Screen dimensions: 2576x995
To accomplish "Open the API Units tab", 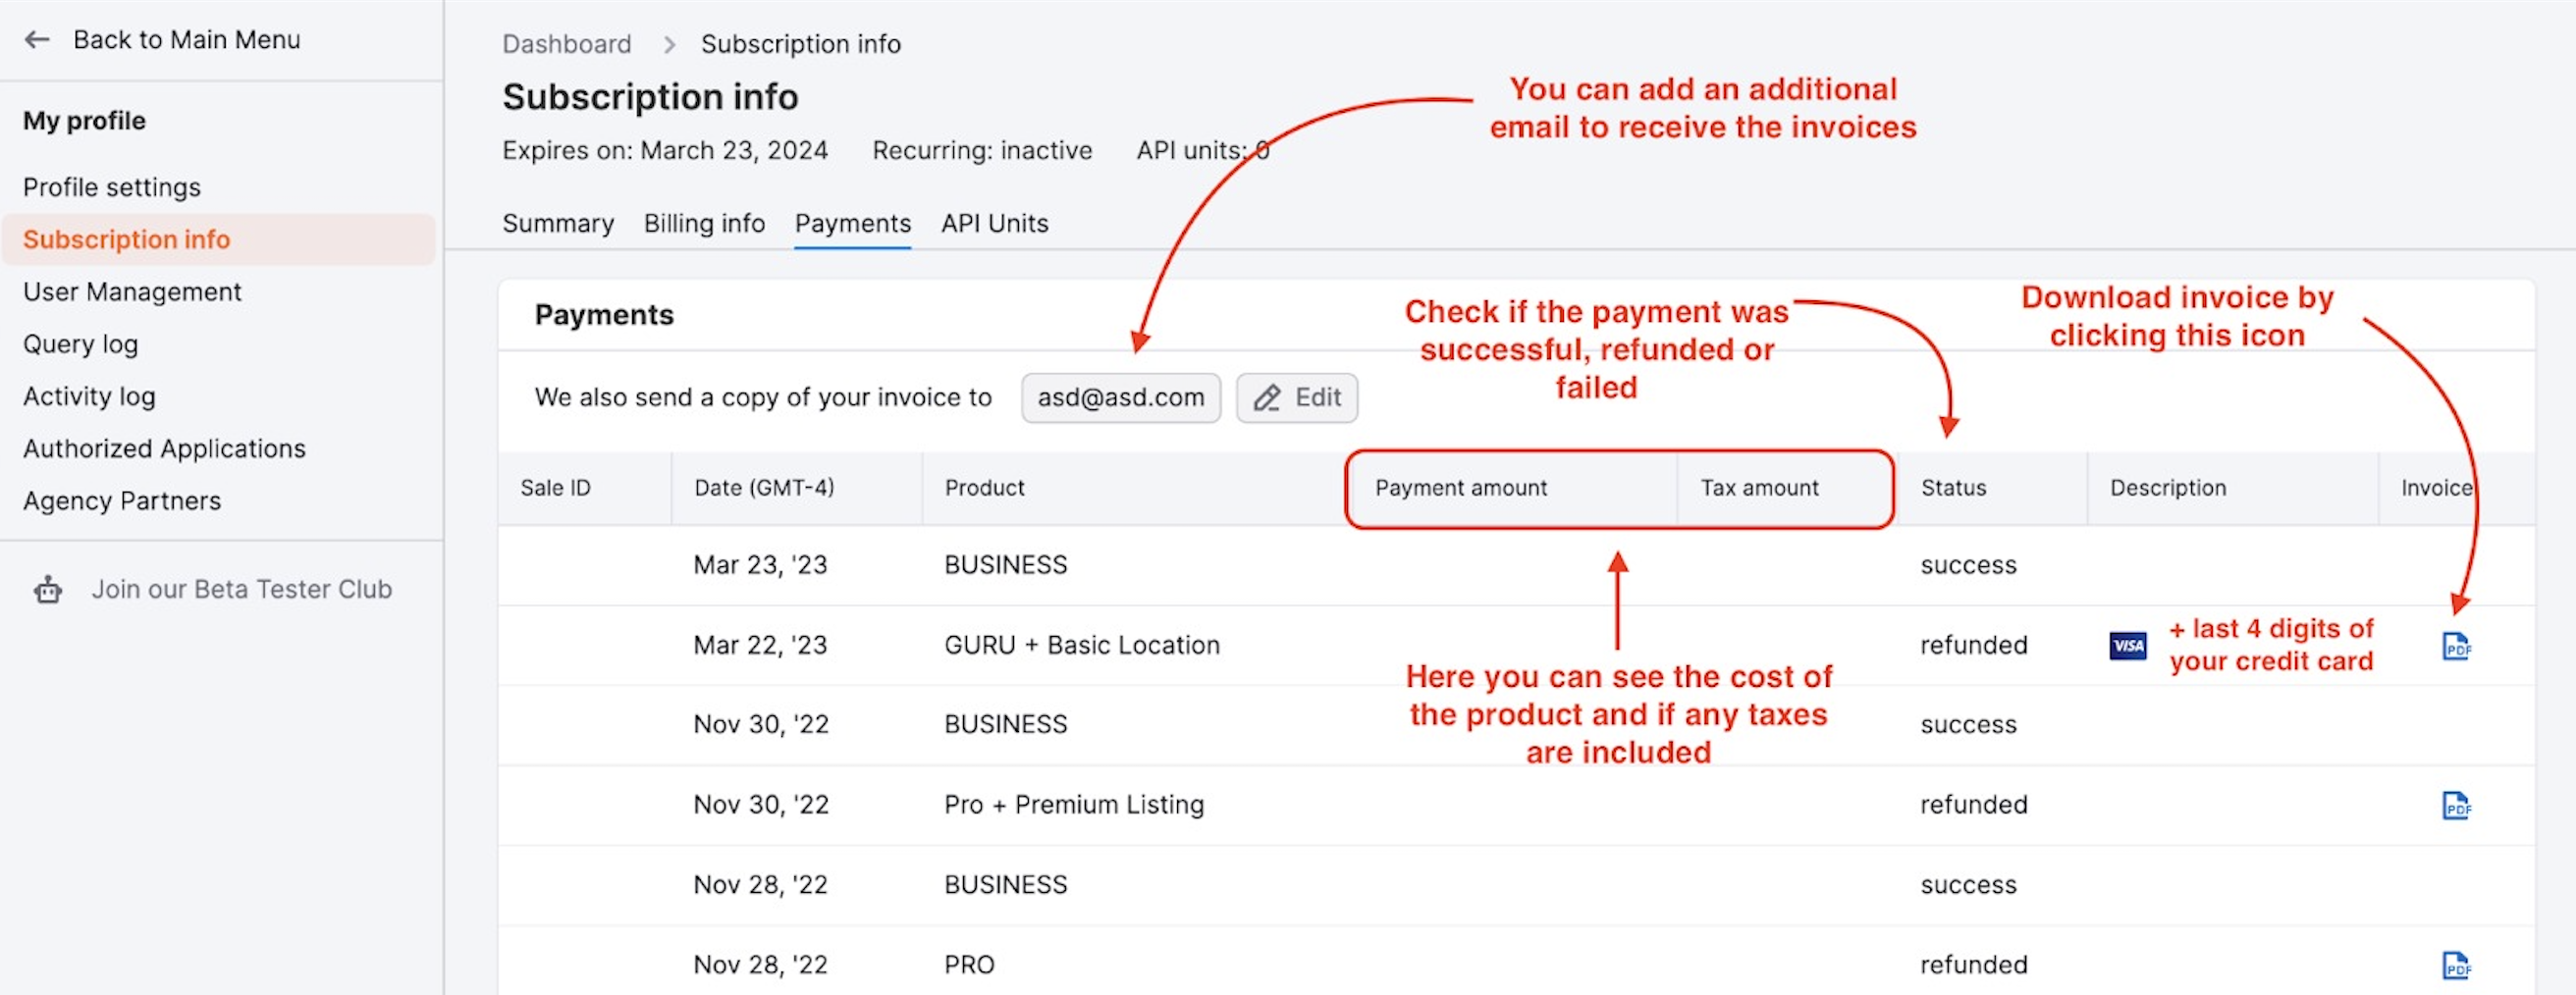I will click(x=994, y=224).
